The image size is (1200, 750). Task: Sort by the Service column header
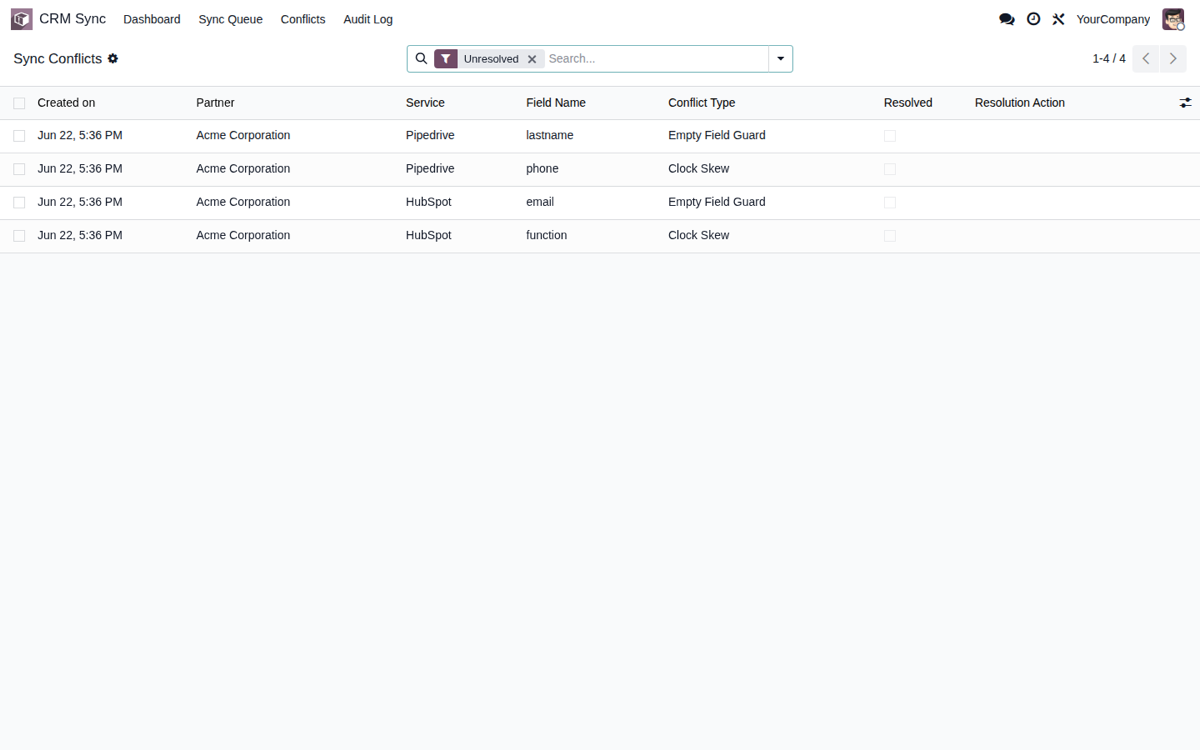pyautogui.click(x=425, y=103)
